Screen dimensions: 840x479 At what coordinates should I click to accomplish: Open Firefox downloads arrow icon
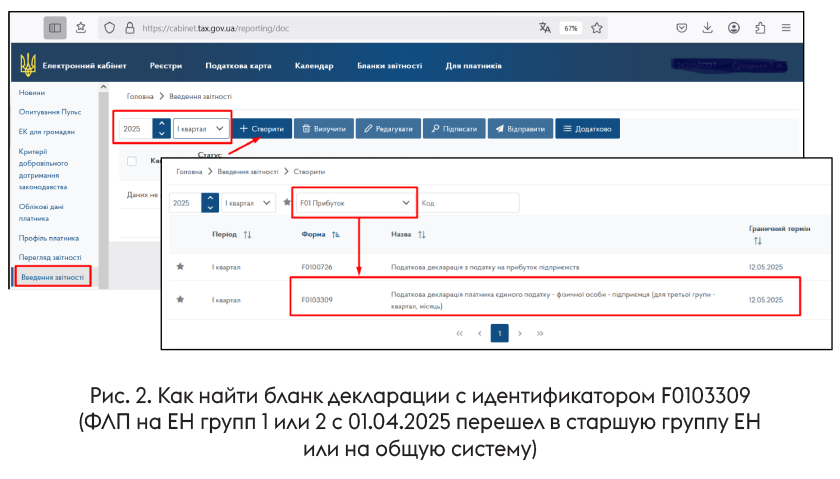(708, 28)
